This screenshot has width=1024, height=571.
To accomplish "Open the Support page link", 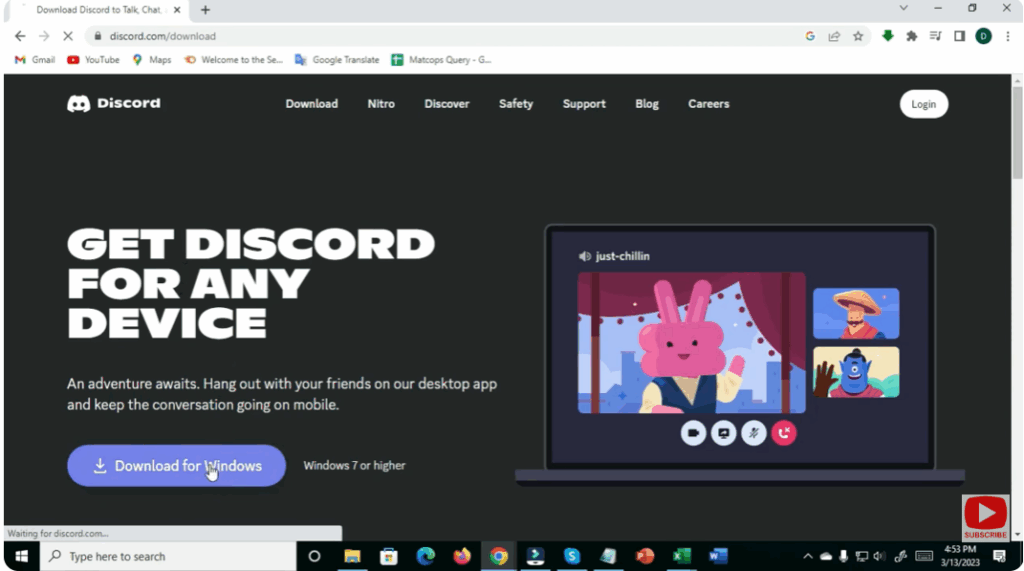I will [584, 104].
